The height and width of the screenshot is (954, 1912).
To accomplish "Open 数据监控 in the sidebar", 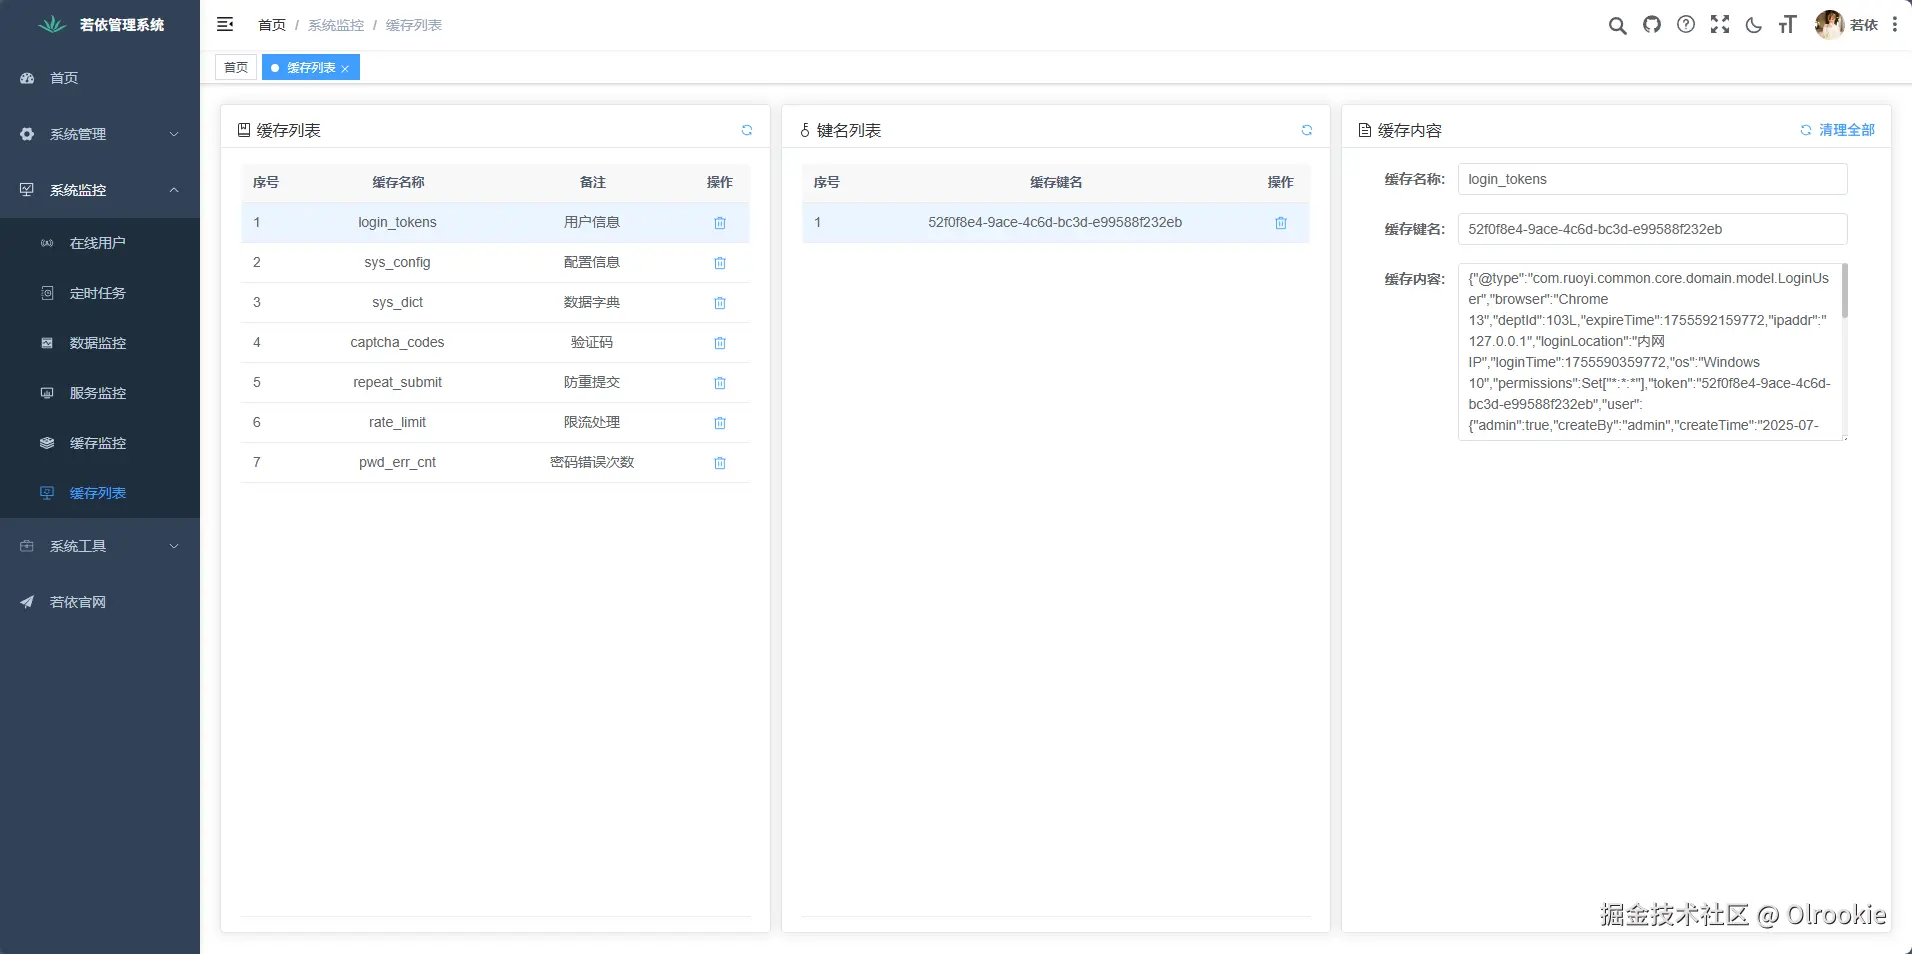I will (x=100, y=343).
